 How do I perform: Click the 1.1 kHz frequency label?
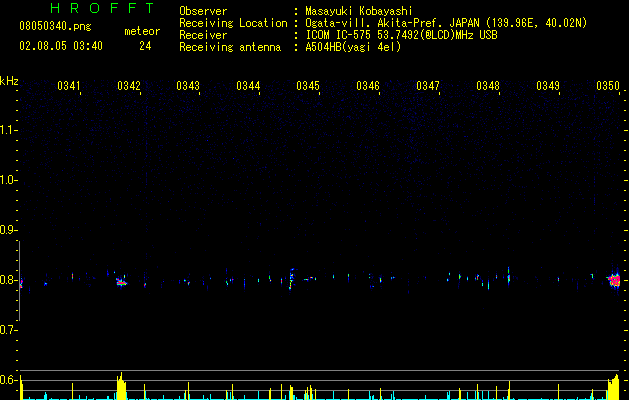pyautogui.click(x=8, y=130)
